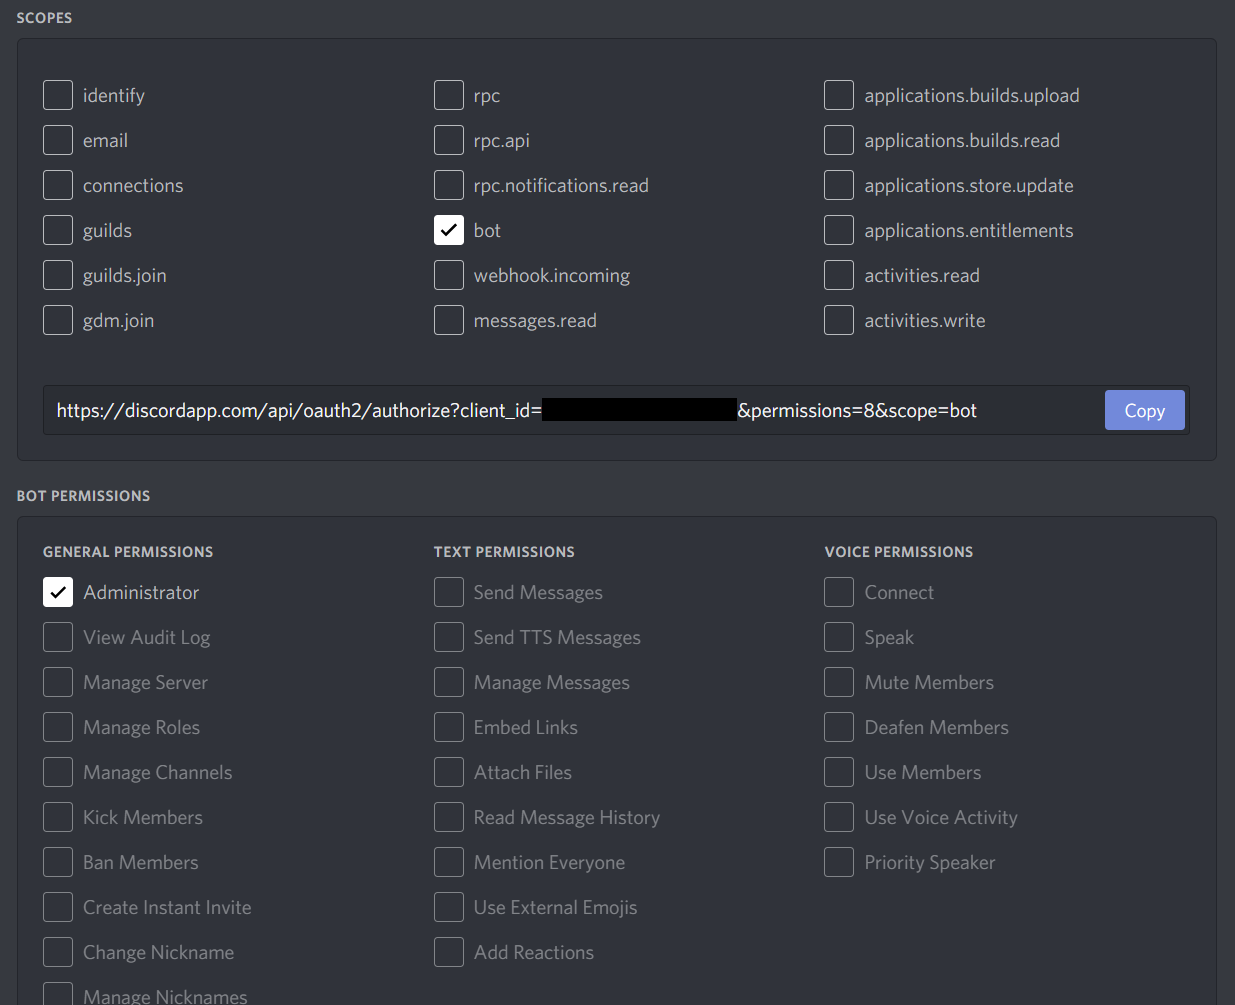The height and width of the screenshot is (1005, 1235).
Task: Enable the identify scope checkbox
Action: point(58,95)
